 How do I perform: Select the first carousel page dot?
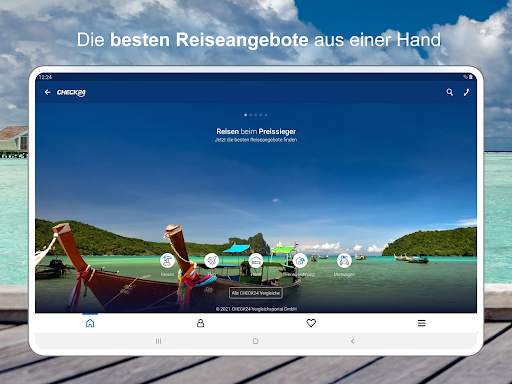tap(246, 115)
